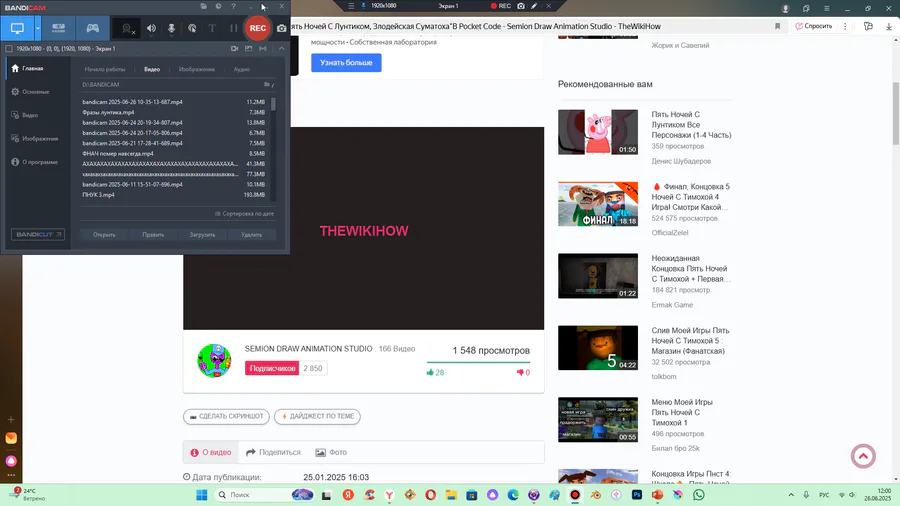Click the pause icon in Bandicam toolbar
The height and width of the screenshot is (506, 900).
click(233, 28)
